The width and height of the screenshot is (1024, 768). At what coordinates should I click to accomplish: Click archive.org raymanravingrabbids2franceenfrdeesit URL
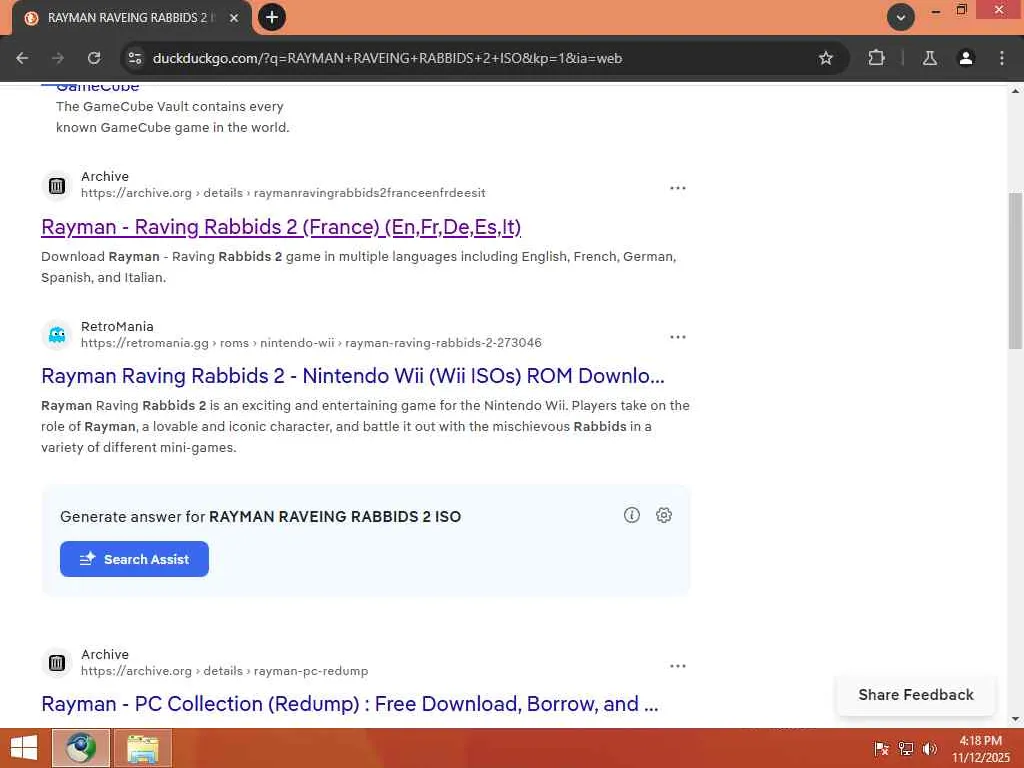(283, 193)
